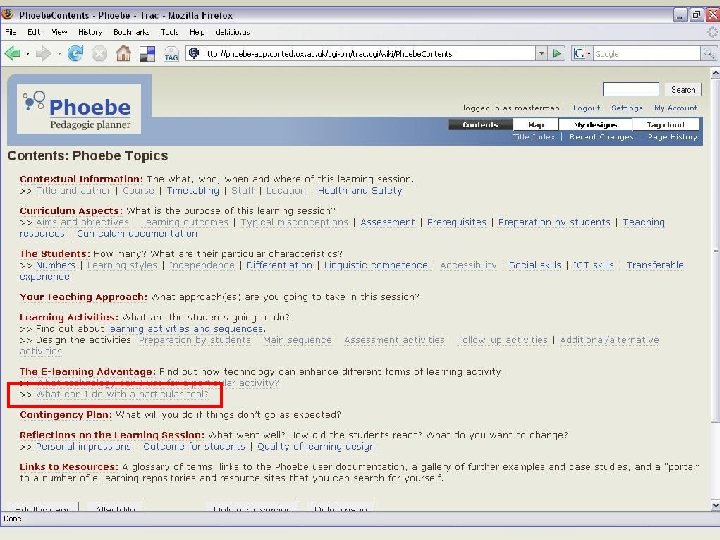The width and height of the screenshot is (720, 540).
Task: Open 'What can I do with a particular tool?'
Action: coord(122,394)
